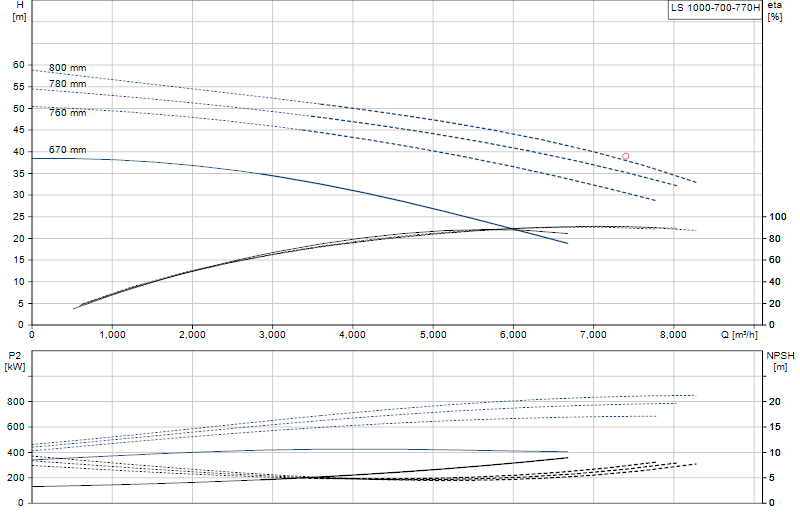This screenshot has height=520, width=800.
Task: Click the '8,000' flow axis value
Action: tap(673, 335)
